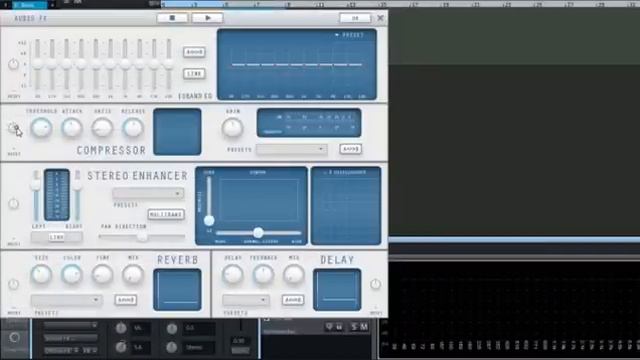Screen dimensions: 640x360
Task: Click the Reverb Size knob
Action: [41, 274]
